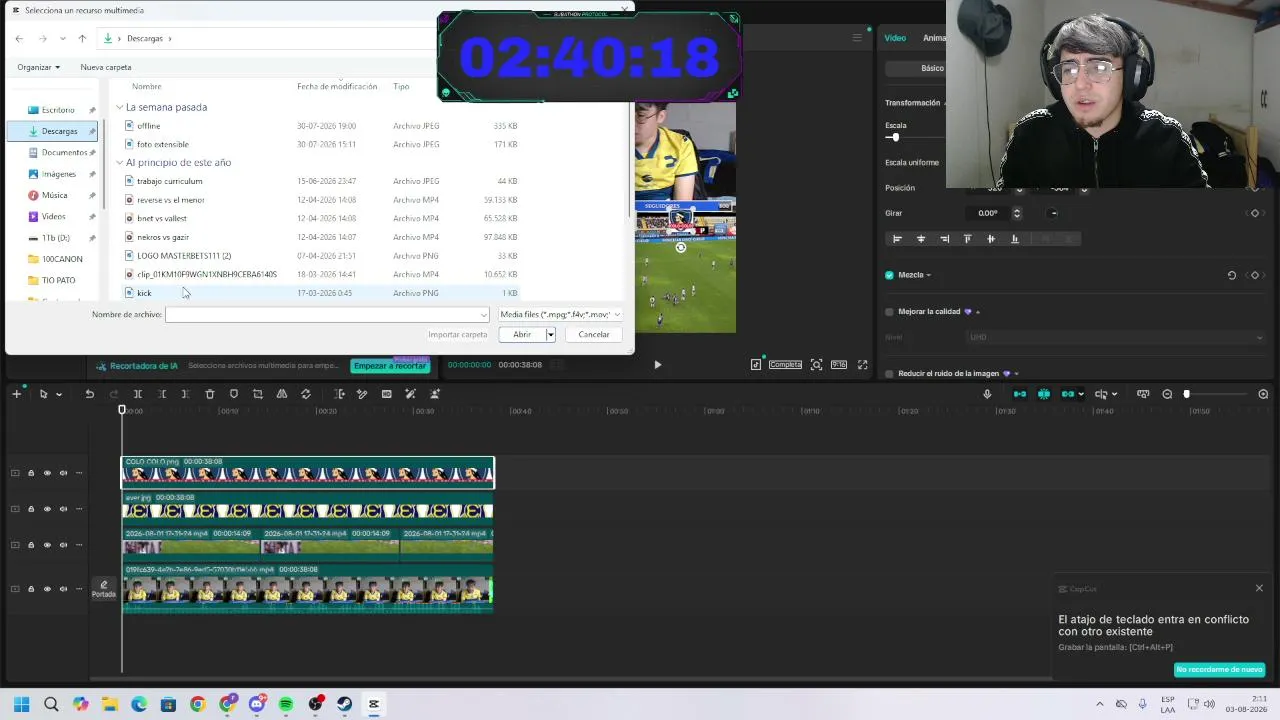Viewport: 1280px width, 720px height.
Task: Open Spotify from the Windows taskbar
Action: [286, 704]
